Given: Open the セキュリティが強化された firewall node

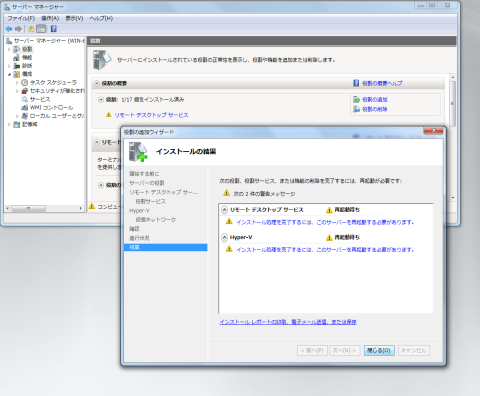Looking at the screenshot, I should point(53,91).
